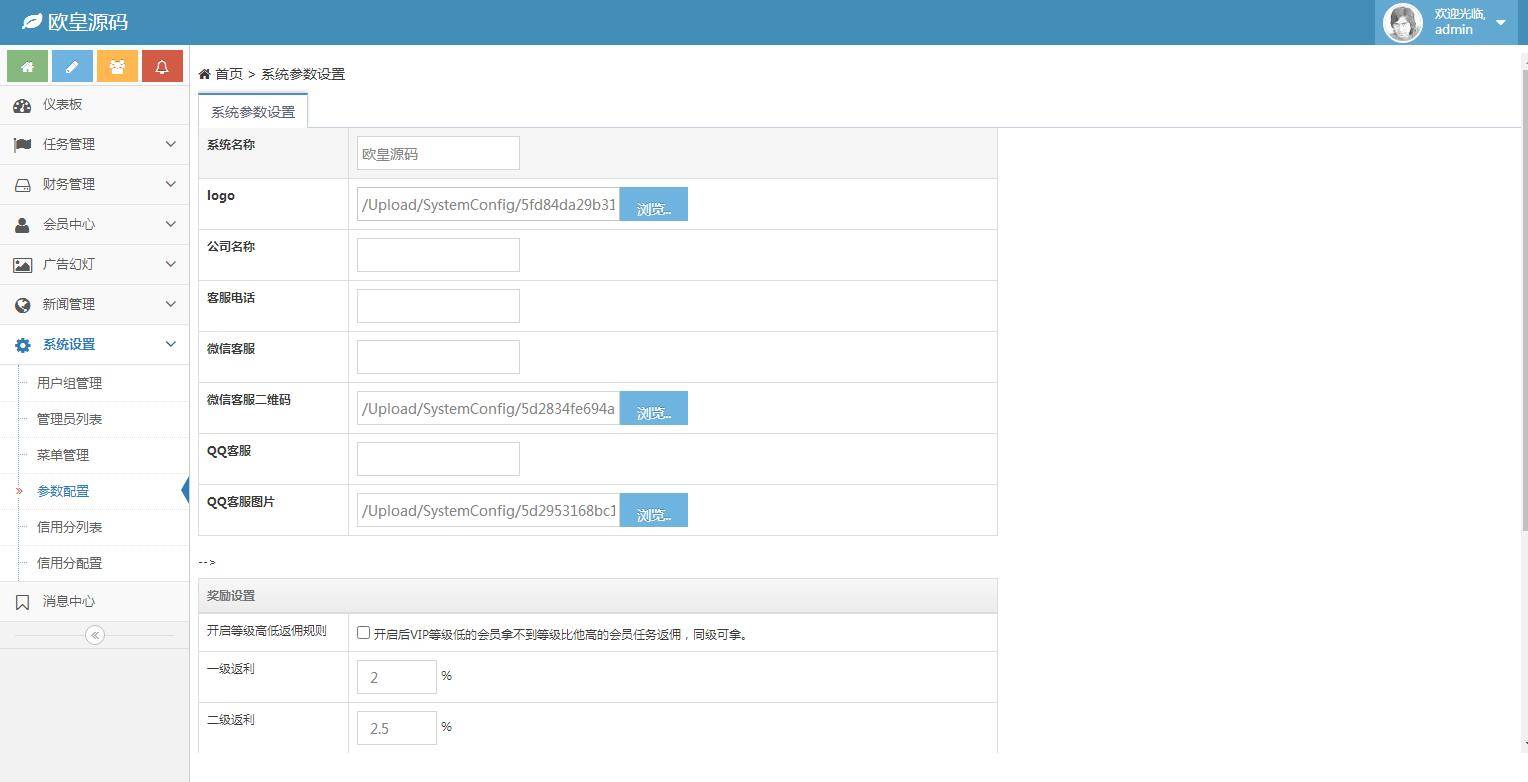
Task: Open the admin user dropdown arrow
Action: [x=1500, y=22]
